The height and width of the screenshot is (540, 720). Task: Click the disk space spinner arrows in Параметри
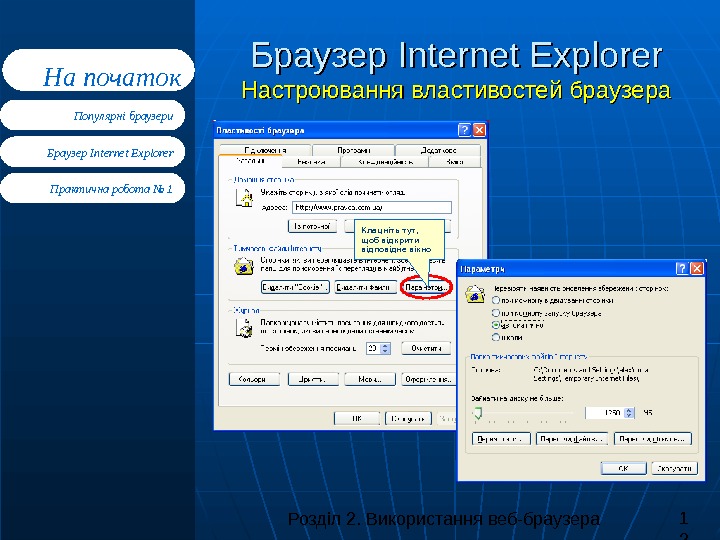pyautogui.click(x=630, y=413)
